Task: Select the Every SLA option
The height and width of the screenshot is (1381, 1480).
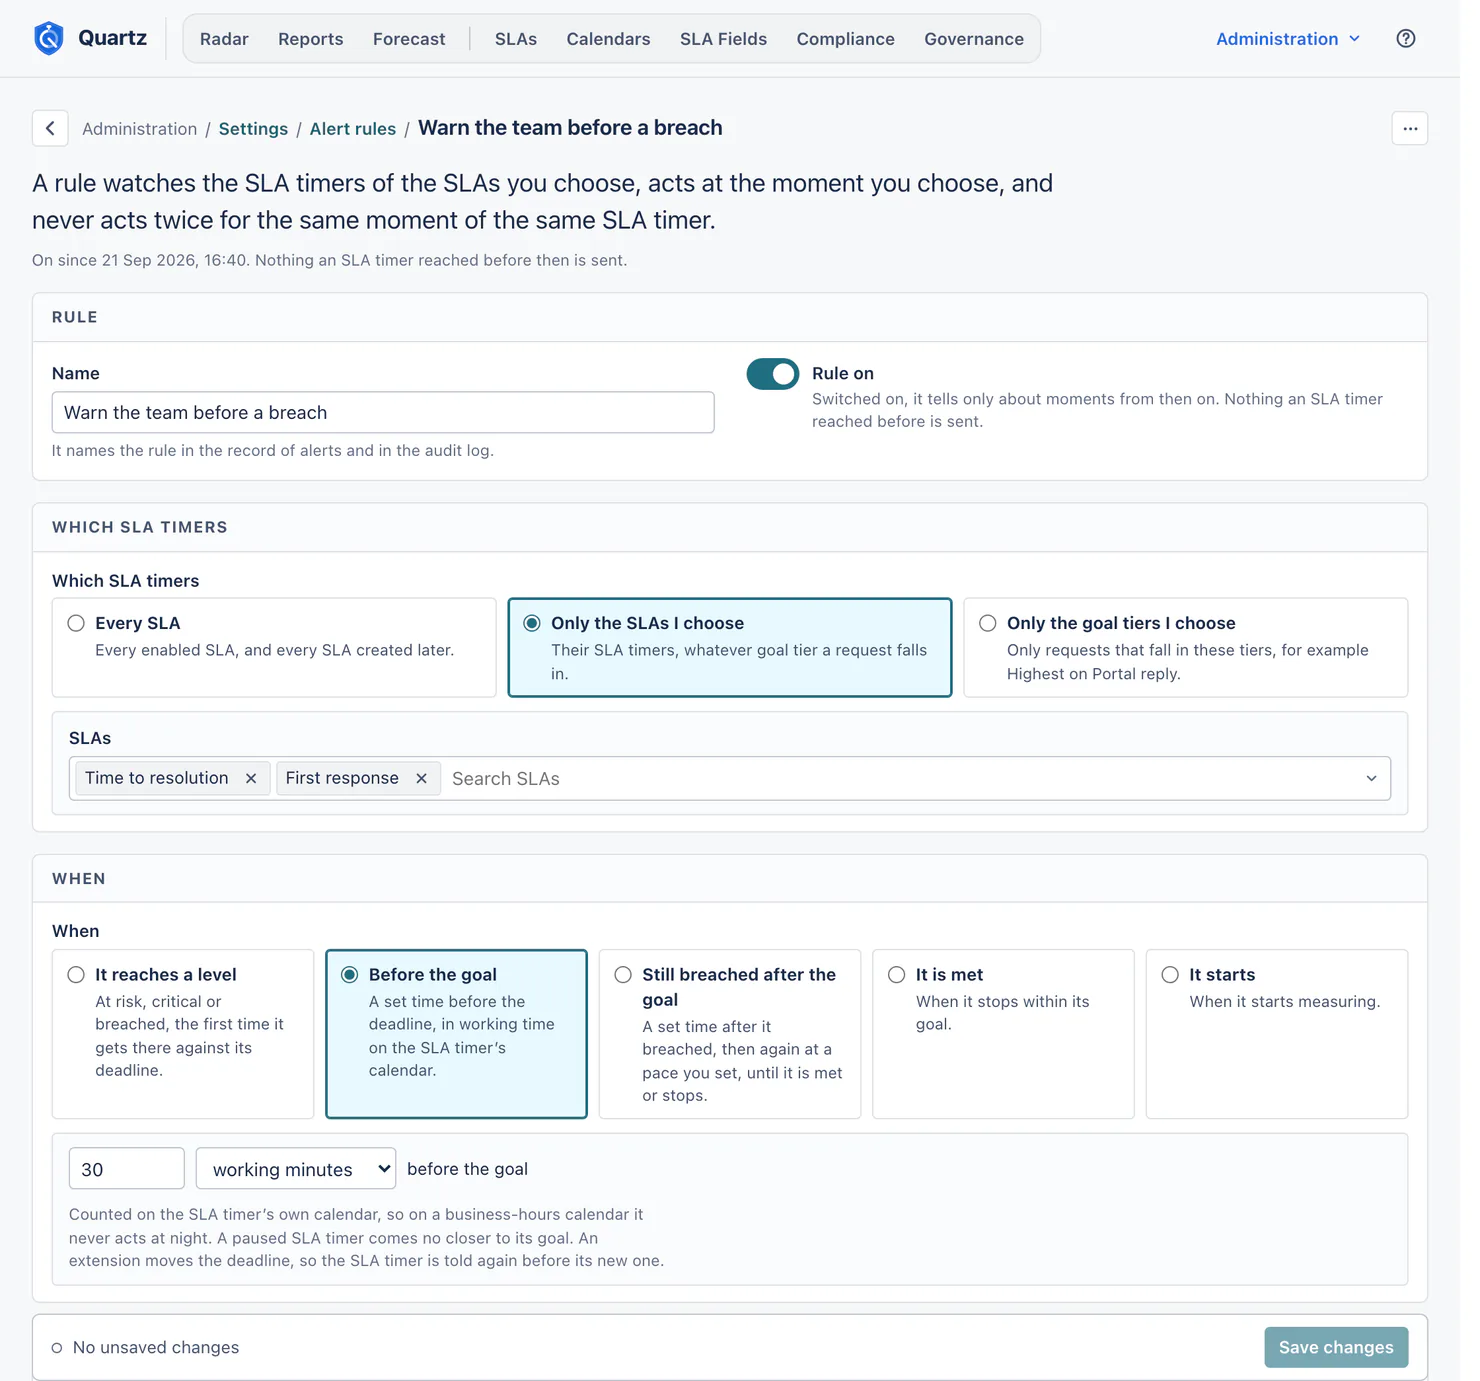Action: (x=274, y=647)
